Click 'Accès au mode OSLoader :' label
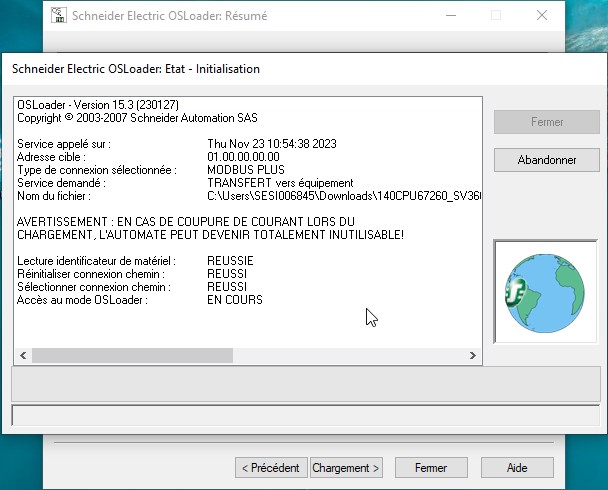 point(82,300)
